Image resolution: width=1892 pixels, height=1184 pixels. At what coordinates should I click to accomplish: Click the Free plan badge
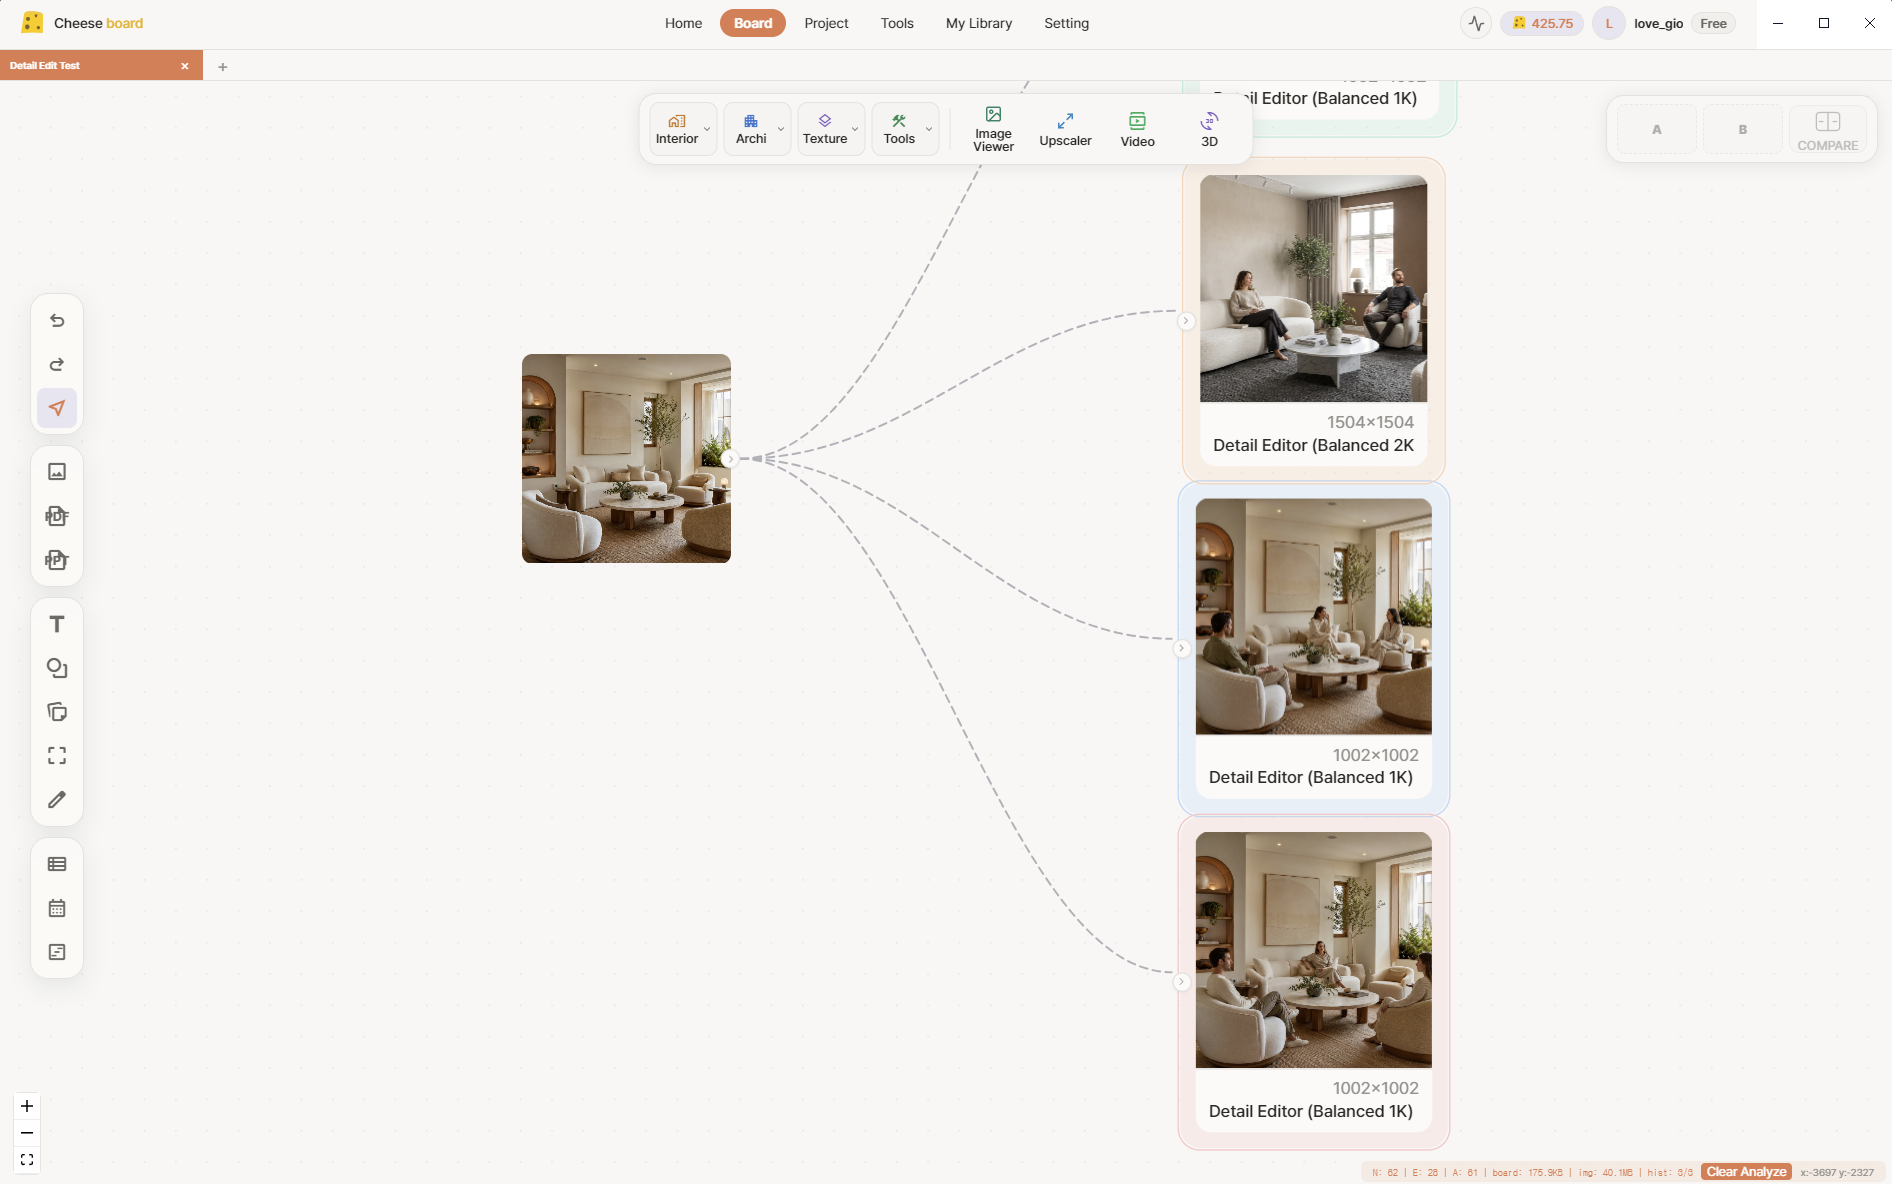pos(1713,23)
